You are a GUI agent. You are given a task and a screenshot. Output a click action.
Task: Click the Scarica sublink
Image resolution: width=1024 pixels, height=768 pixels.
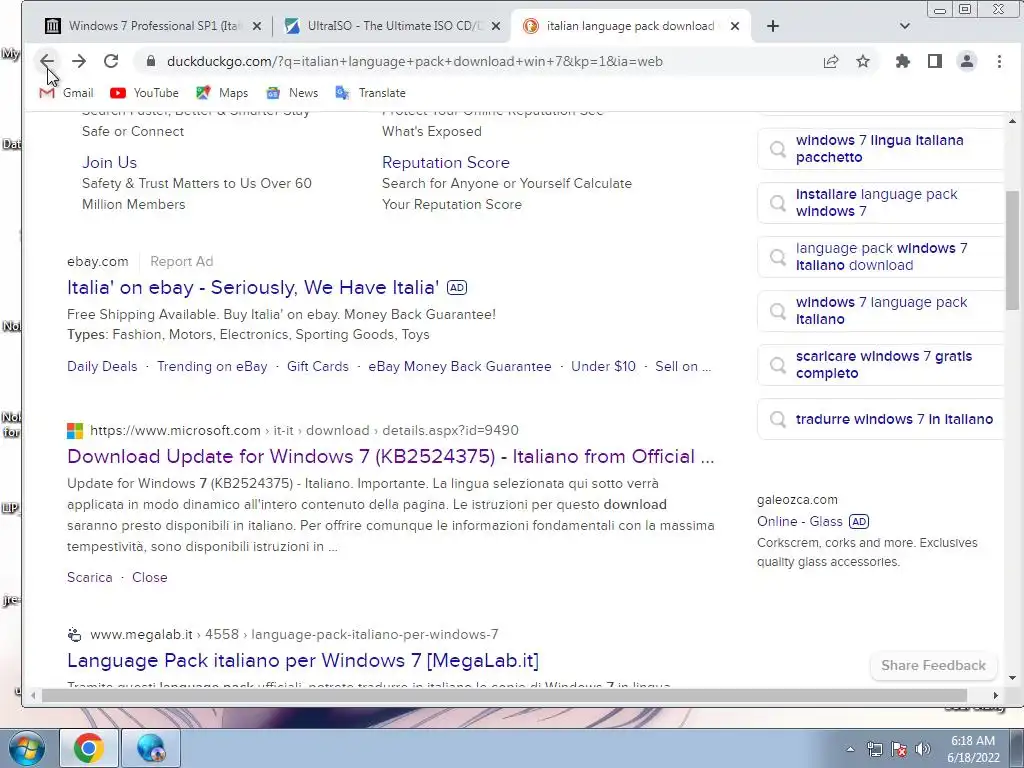tap(89, 577)
